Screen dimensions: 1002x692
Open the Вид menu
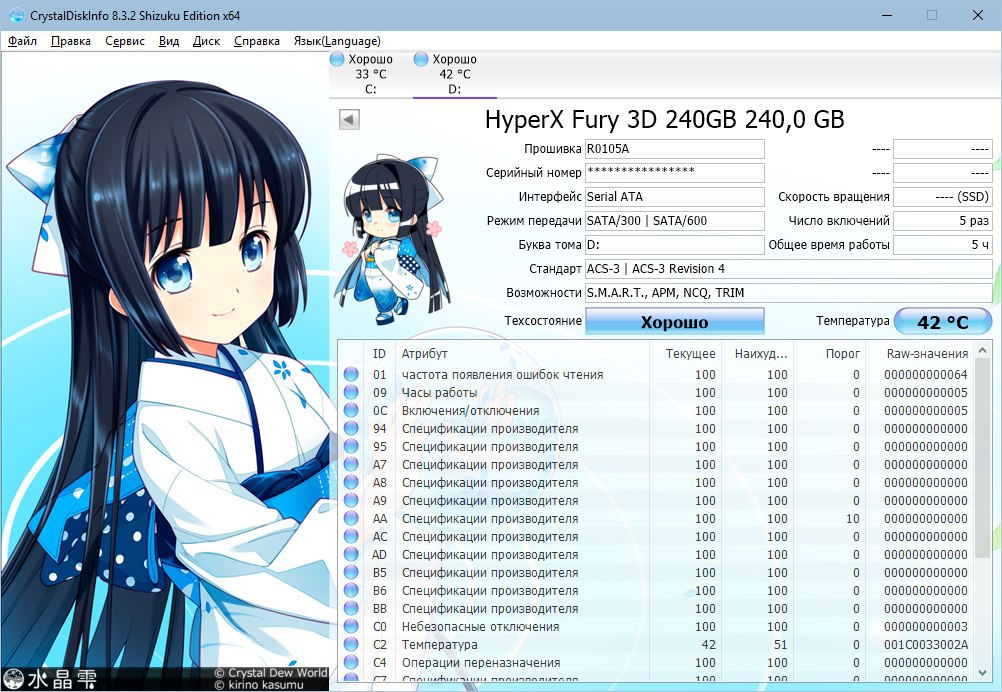tap(169, 41)
